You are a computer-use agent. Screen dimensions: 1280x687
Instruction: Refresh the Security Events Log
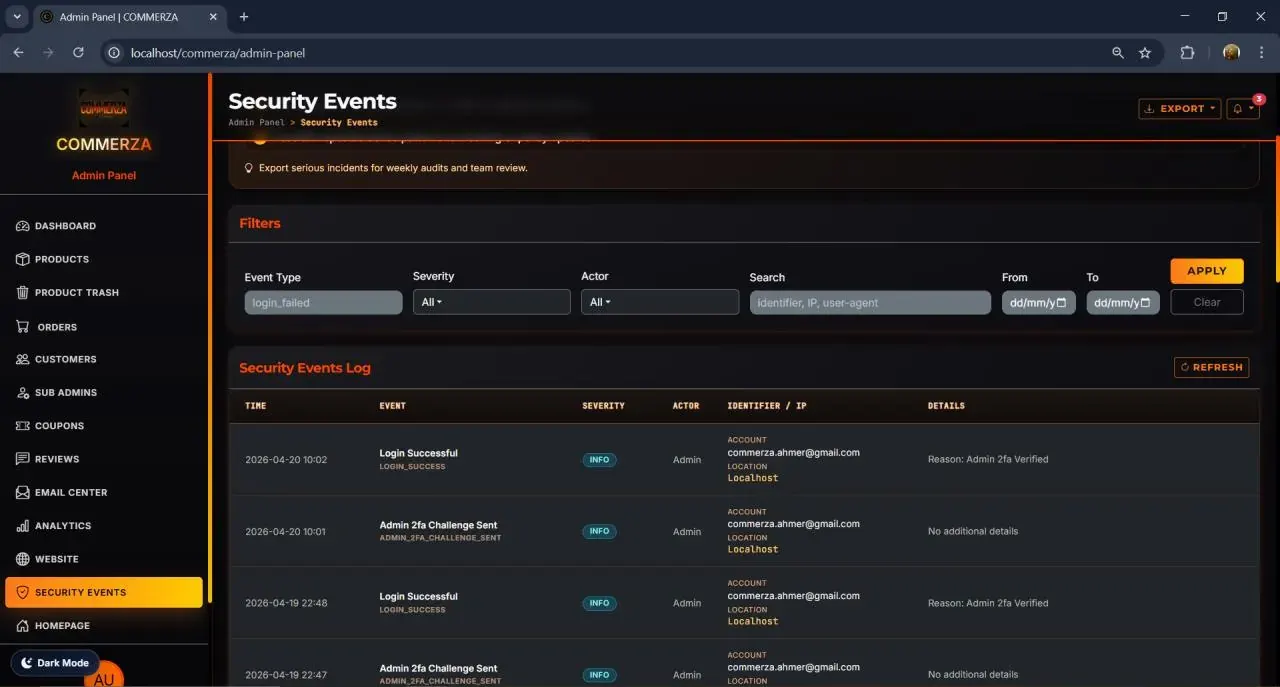point(1211,367)
